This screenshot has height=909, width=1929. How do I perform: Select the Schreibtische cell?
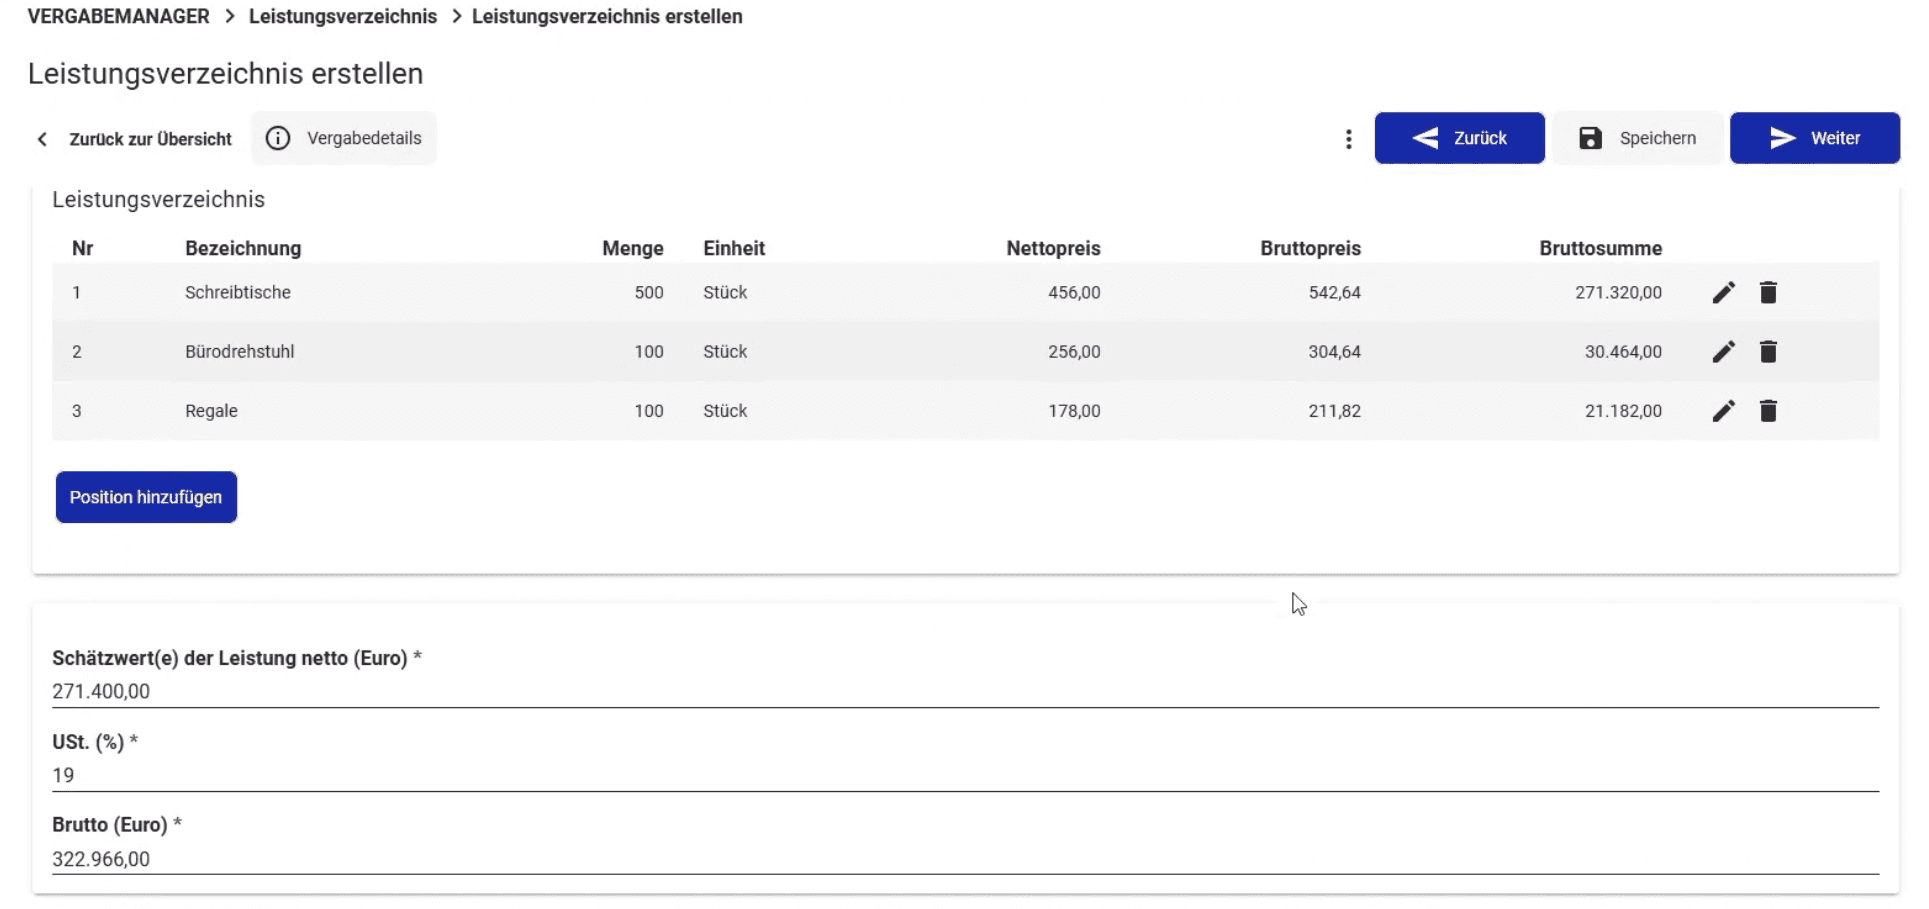pyautogui.click(x=238, y=292)
